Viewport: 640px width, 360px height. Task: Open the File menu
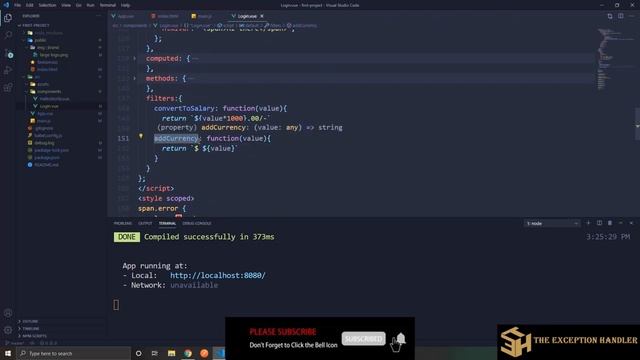click(x=18, y=5)
